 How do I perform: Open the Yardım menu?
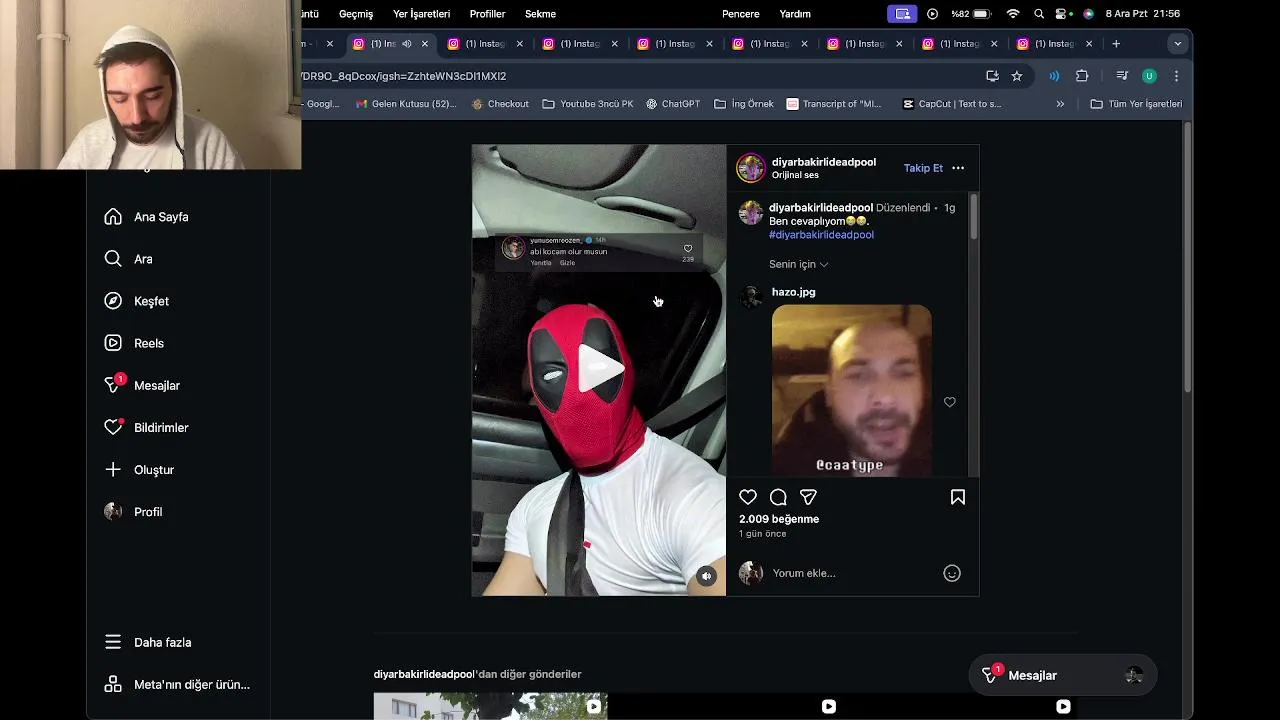click(x=796, y=14)
